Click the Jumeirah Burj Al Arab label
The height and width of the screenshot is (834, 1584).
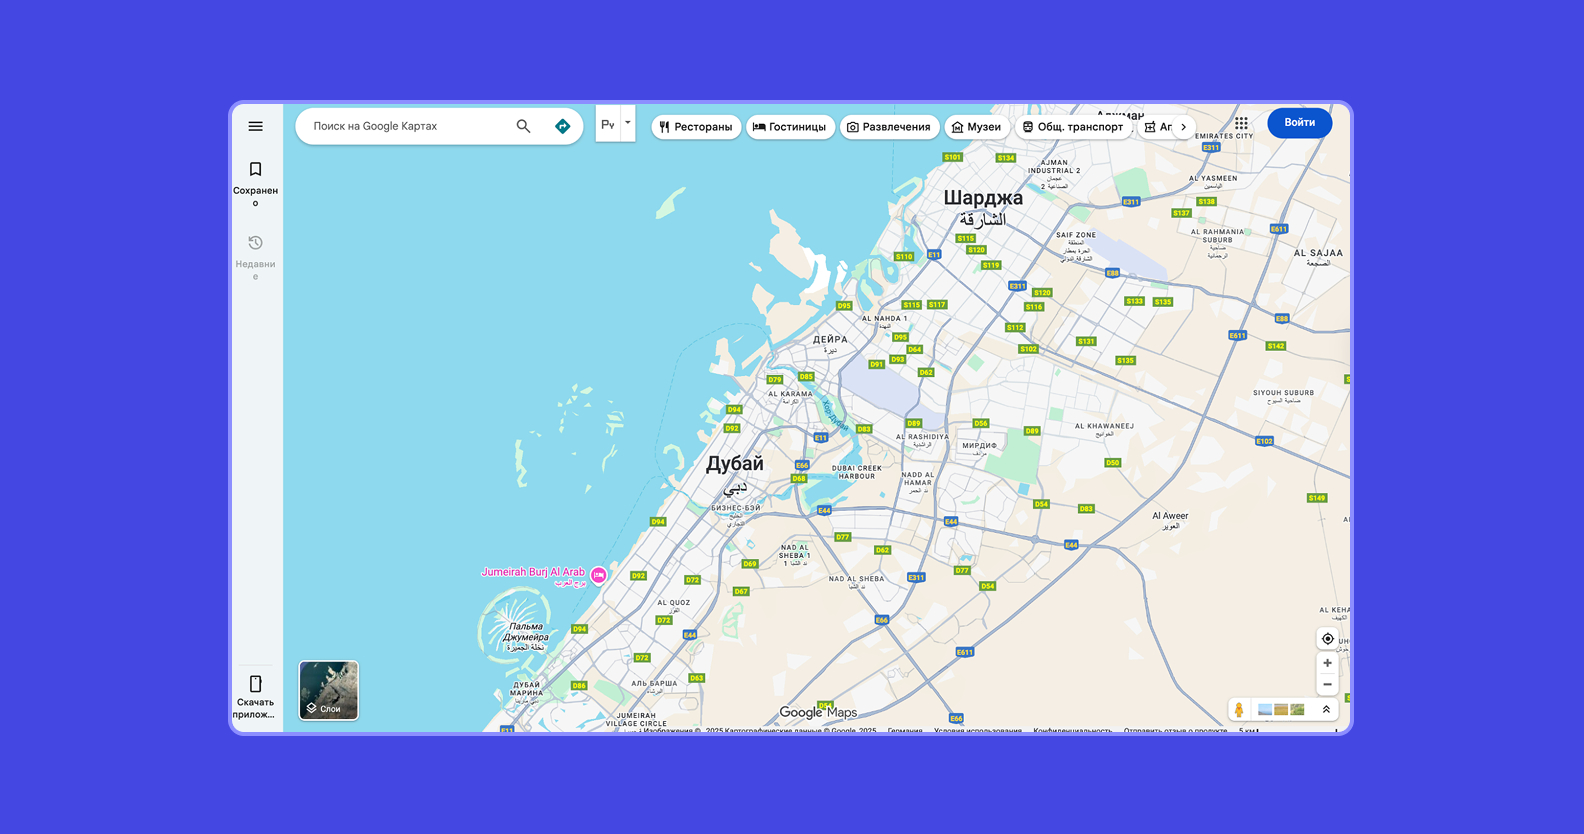(x=533, y=572)
